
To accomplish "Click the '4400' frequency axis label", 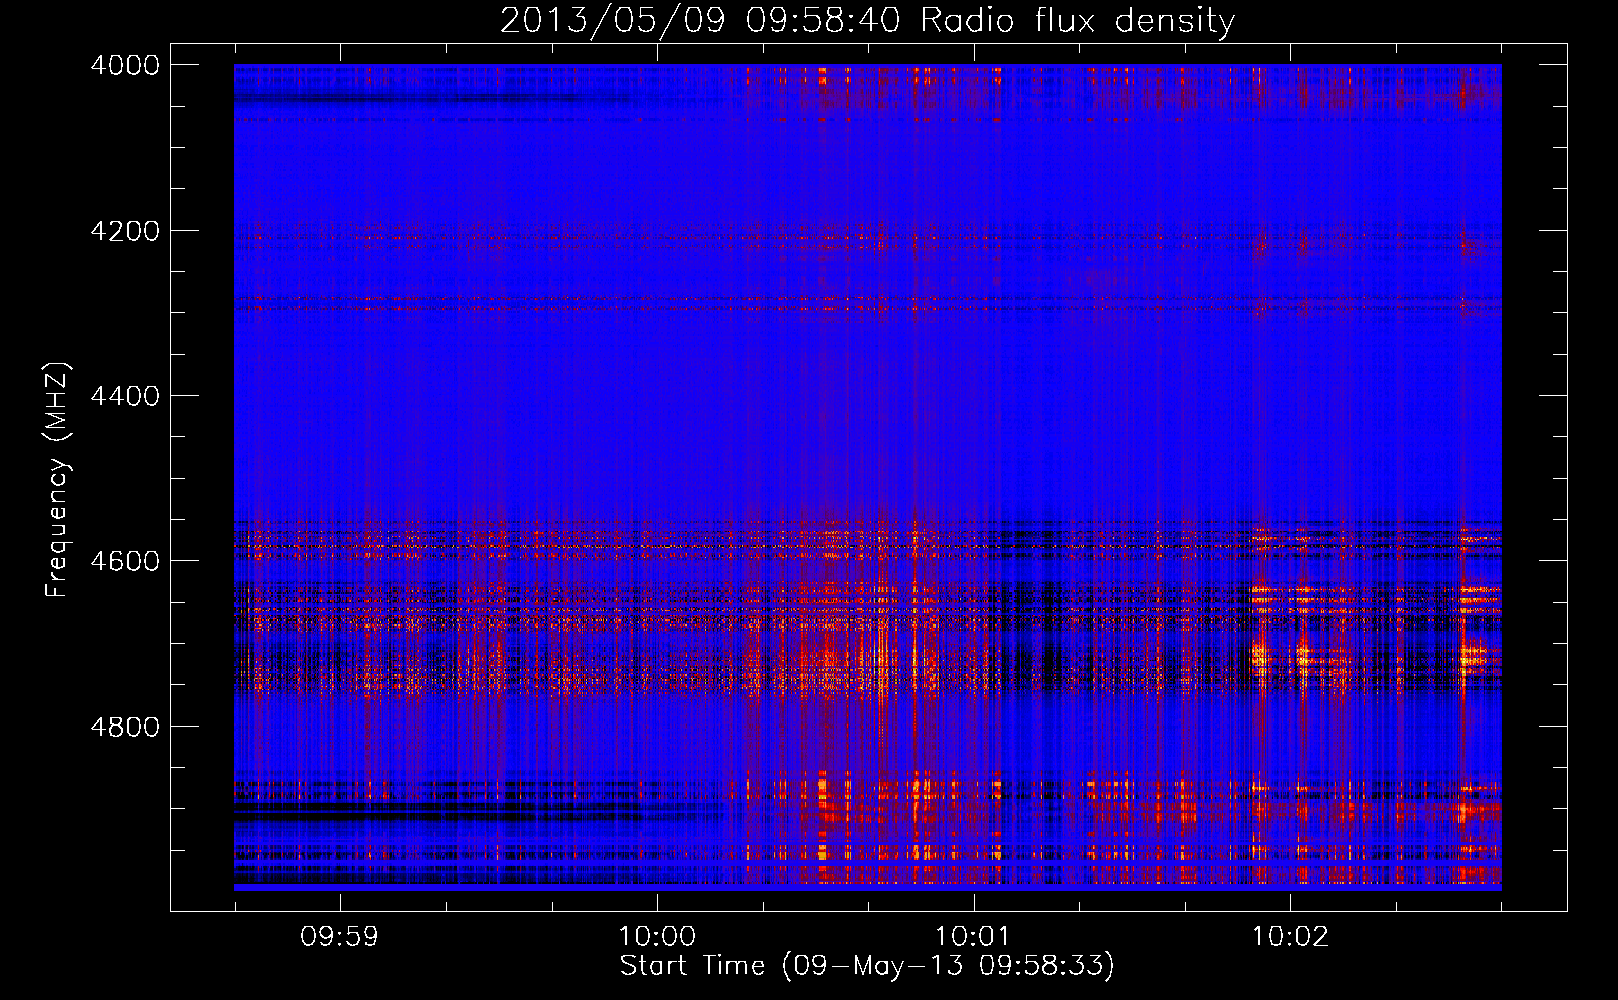I will coord(125,396).
